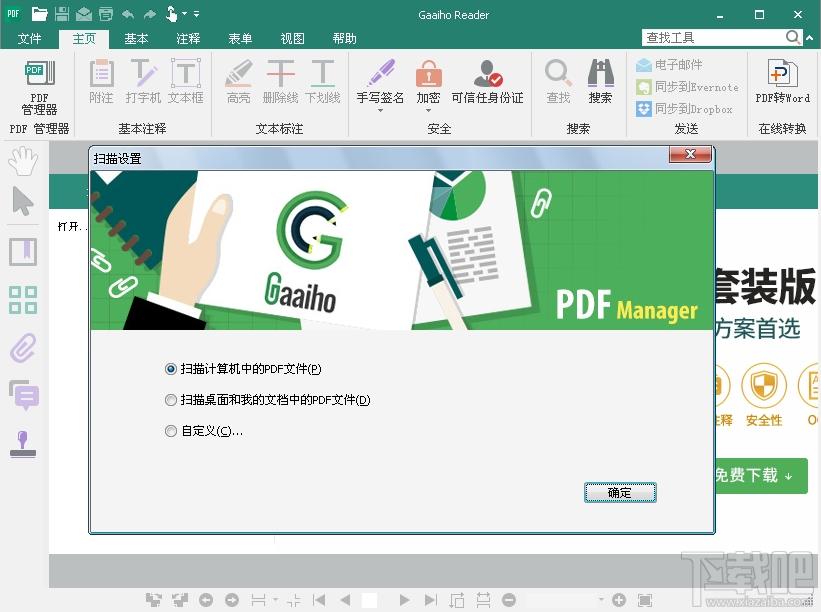821x612 pixels.
Task: Switch to the 视图 tab
Action: [x=292, y=38]
